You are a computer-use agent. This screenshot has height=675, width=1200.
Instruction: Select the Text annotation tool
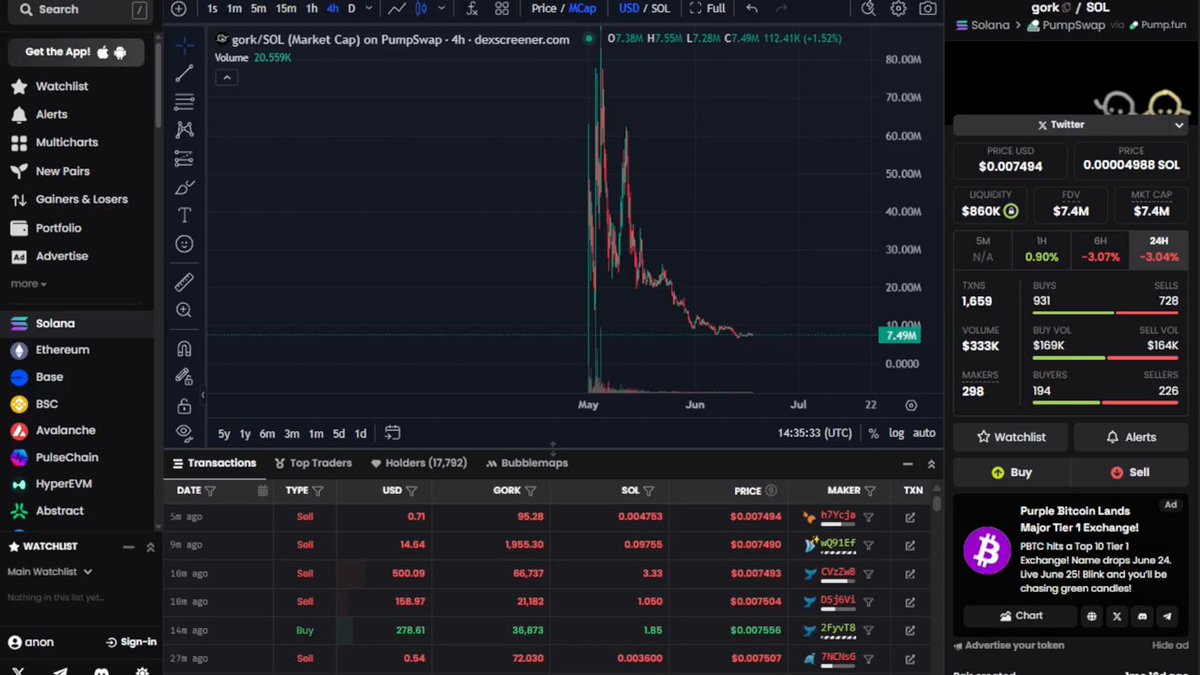tap(184, 215)
